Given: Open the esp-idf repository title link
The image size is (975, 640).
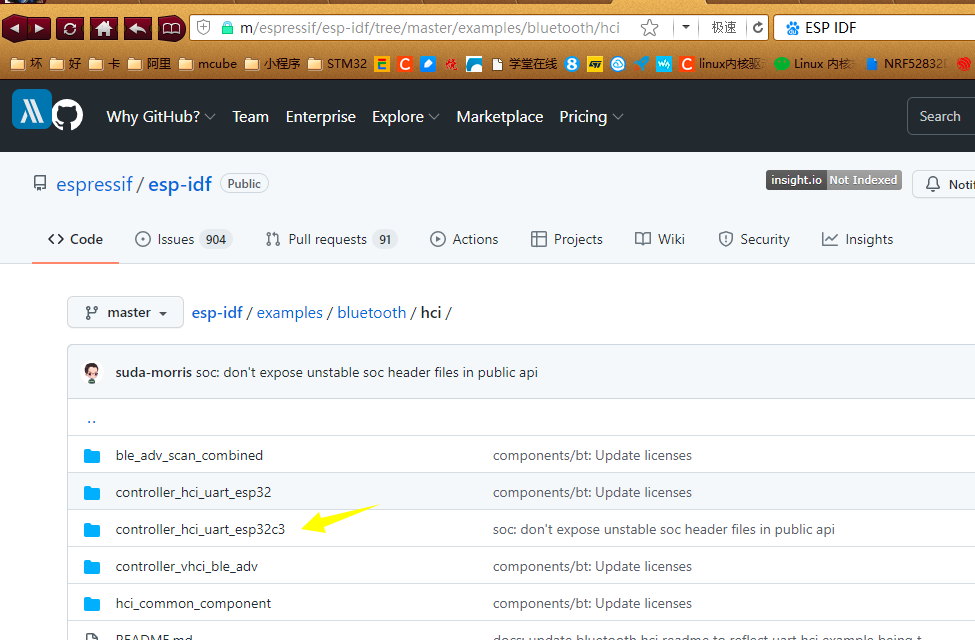Looking at the screenshot, I should coord(180,184).
